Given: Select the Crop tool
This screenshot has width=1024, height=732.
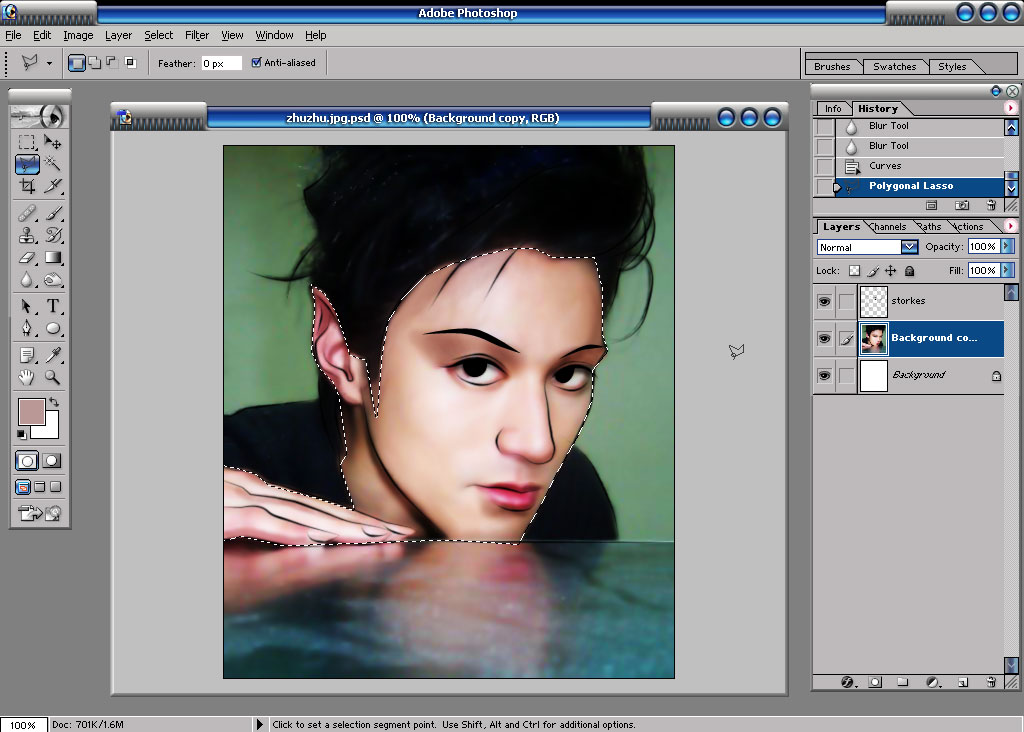Looking at the screenshot, I should pos(27,187).
